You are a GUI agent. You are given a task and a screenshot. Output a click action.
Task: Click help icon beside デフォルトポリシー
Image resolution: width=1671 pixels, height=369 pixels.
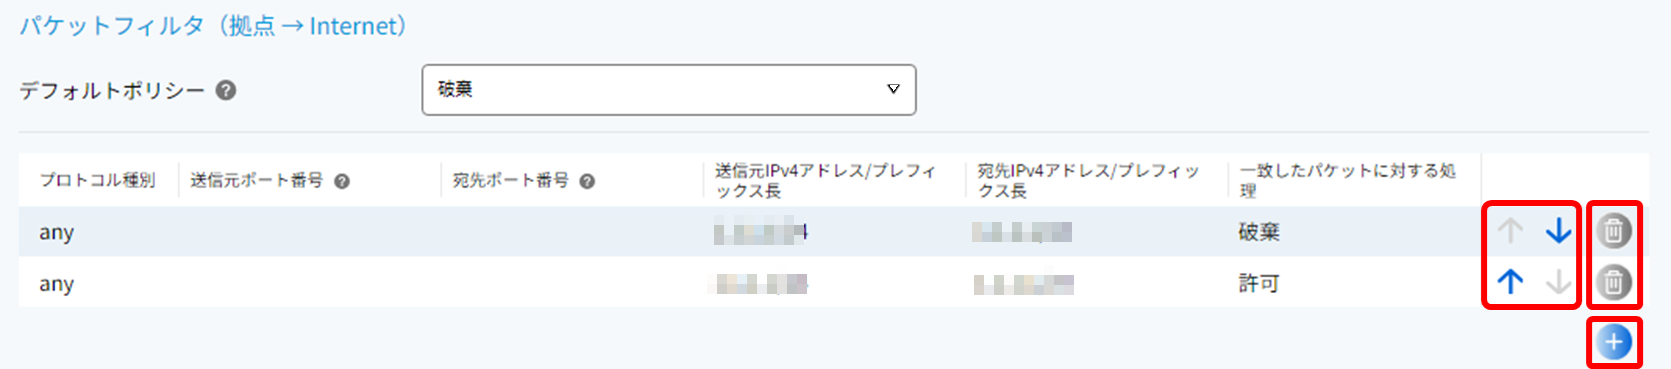(226, 90)
